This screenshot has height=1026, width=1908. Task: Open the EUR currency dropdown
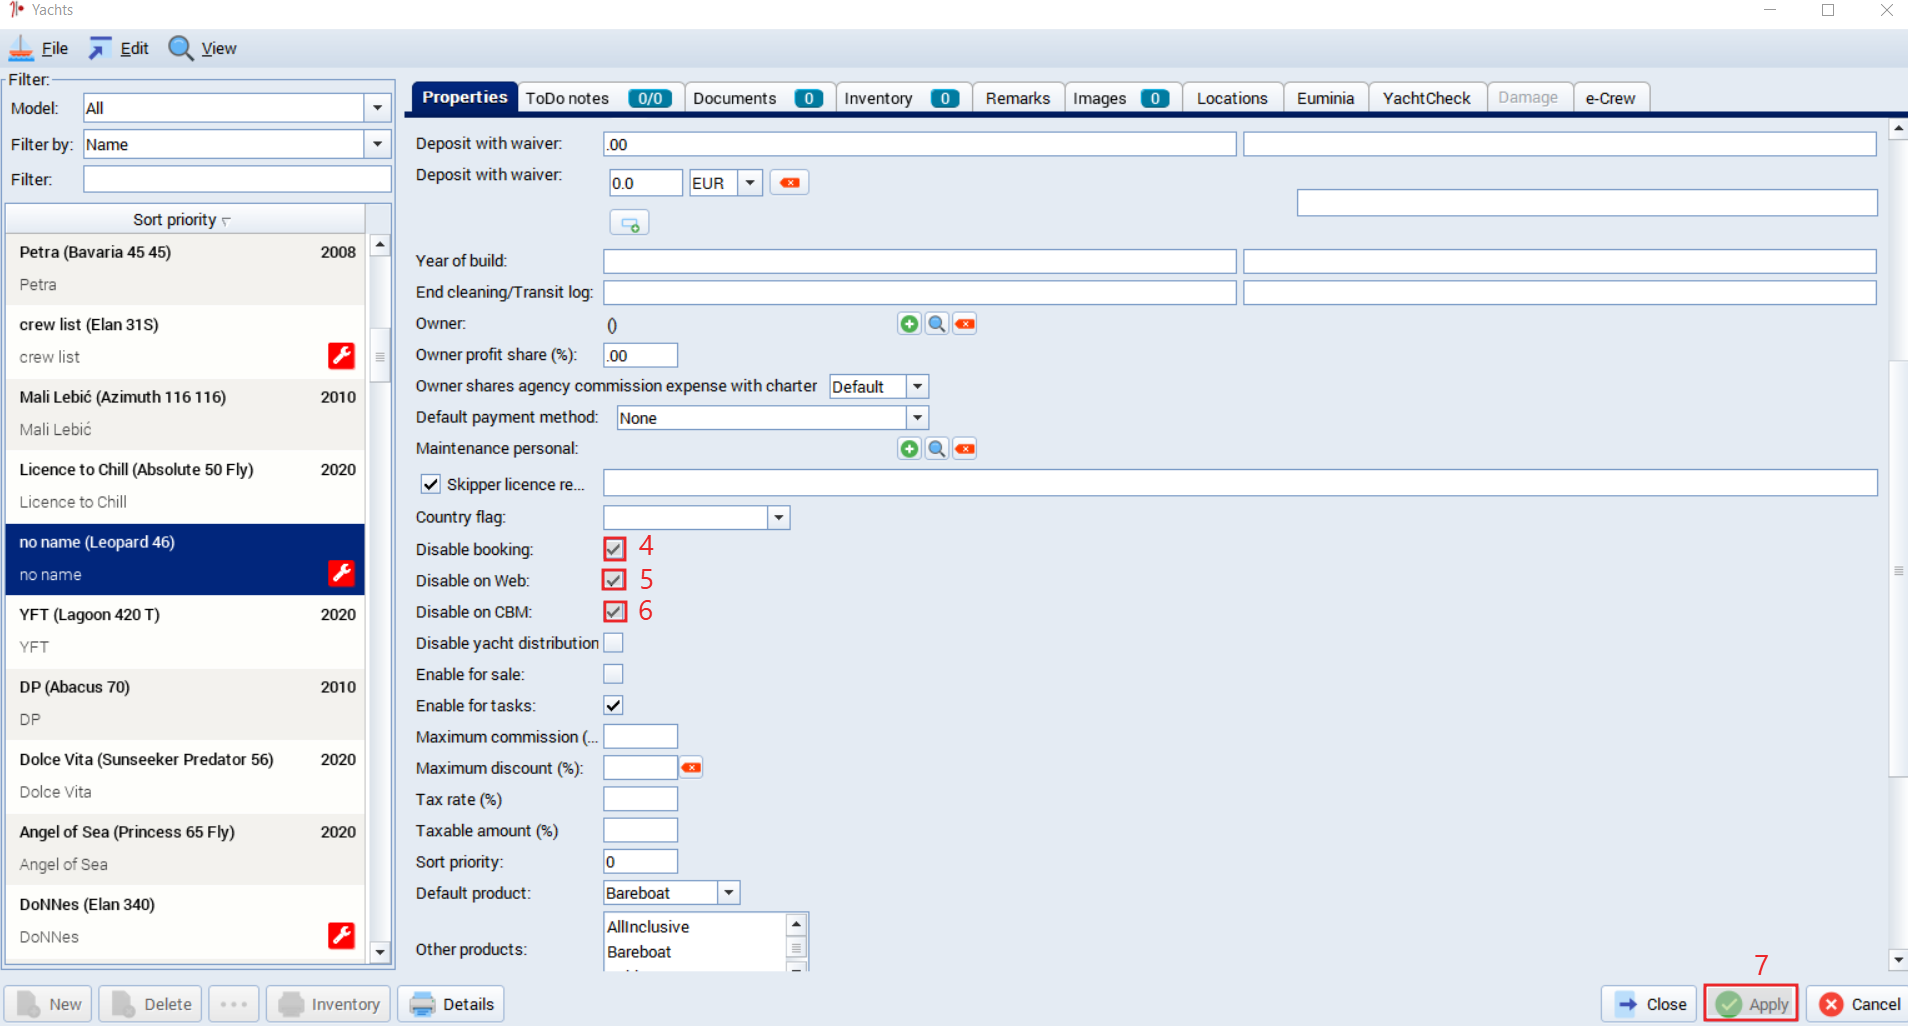point(750,183)
